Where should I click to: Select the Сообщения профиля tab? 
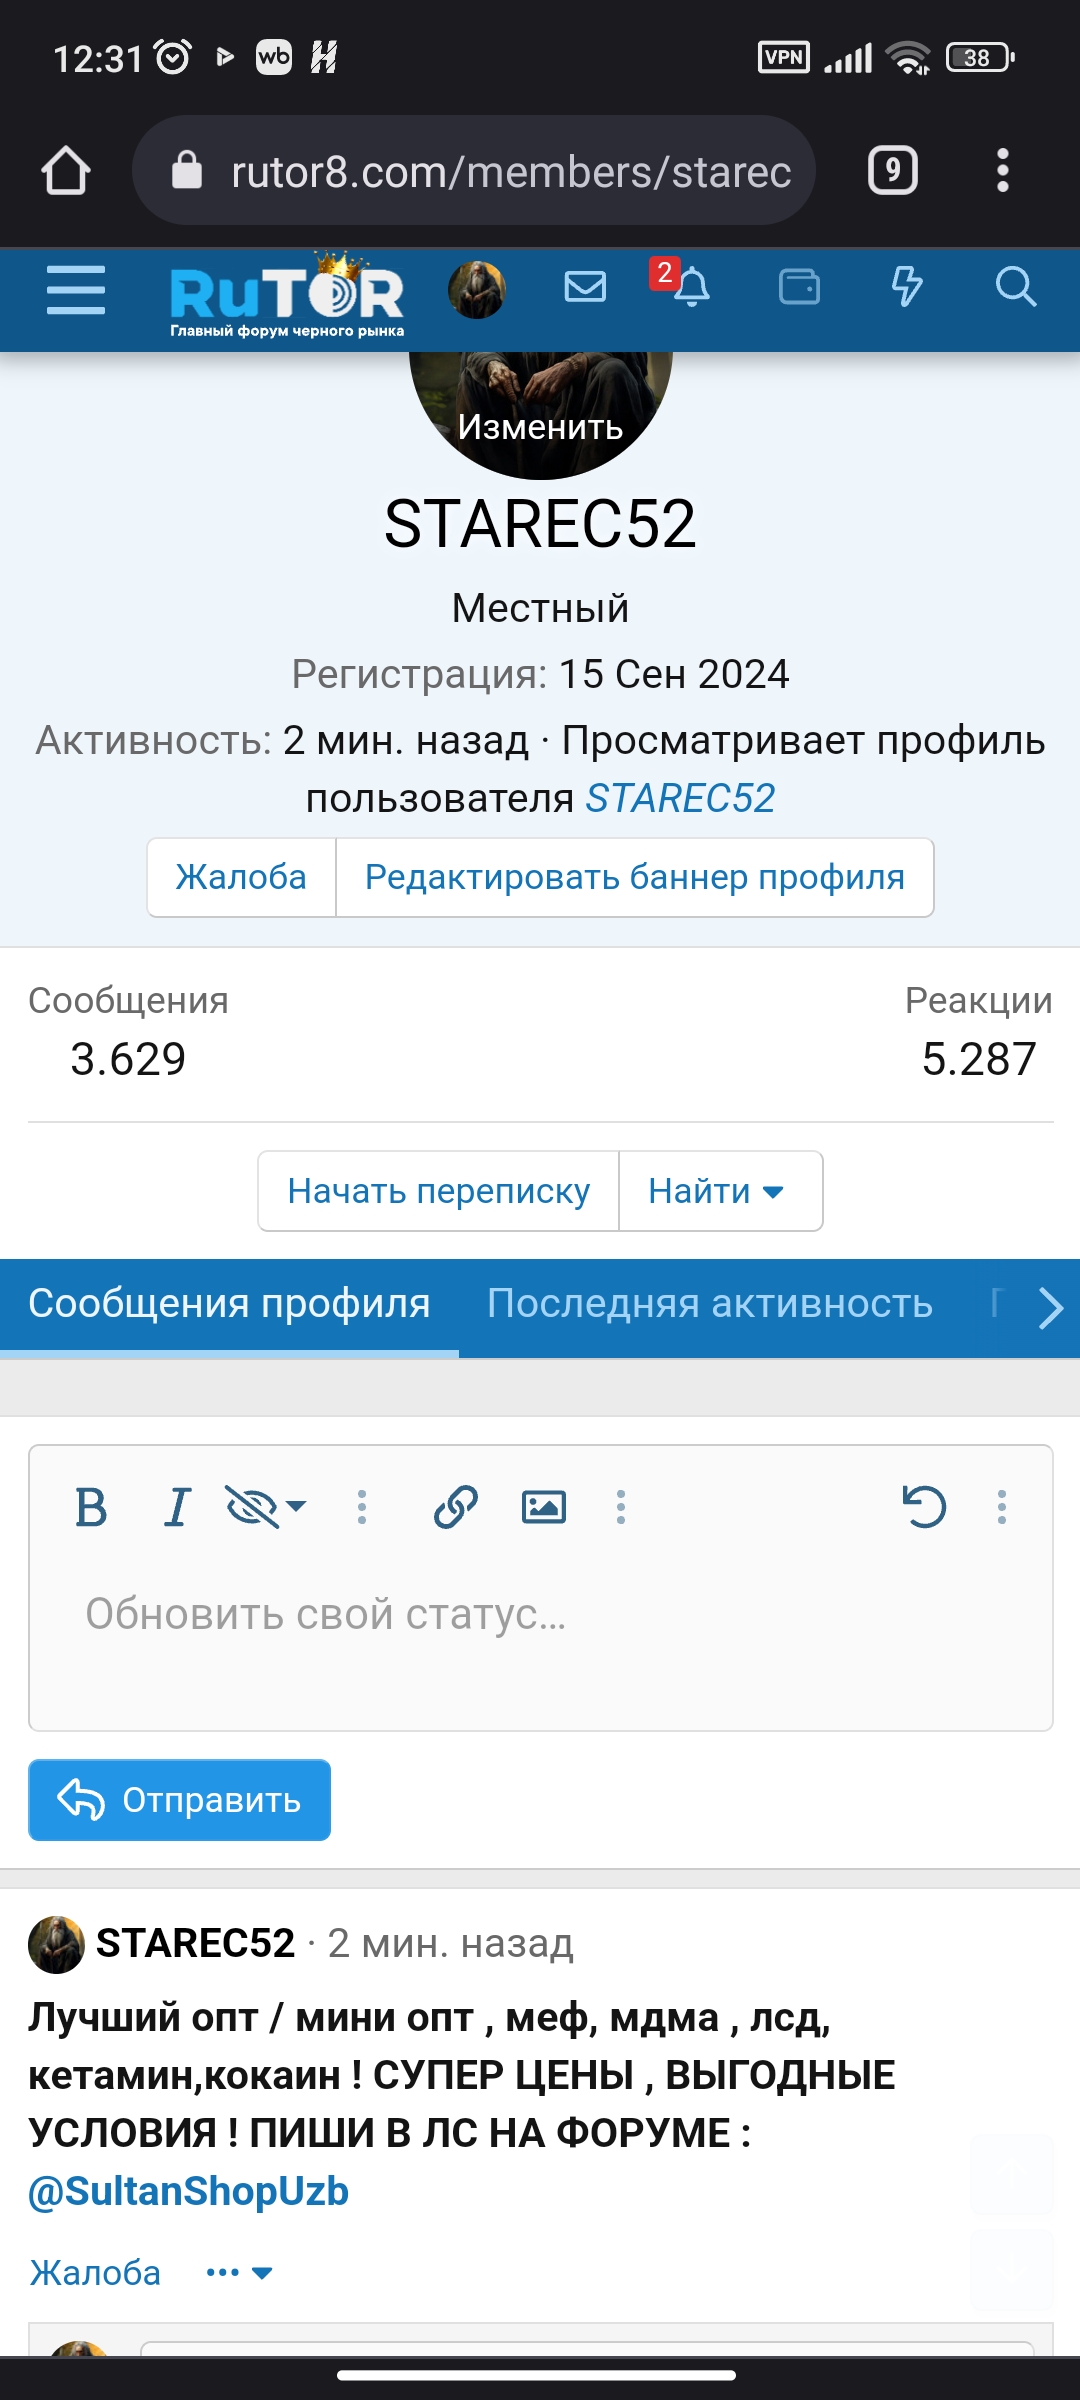(x=229, y=1304)
